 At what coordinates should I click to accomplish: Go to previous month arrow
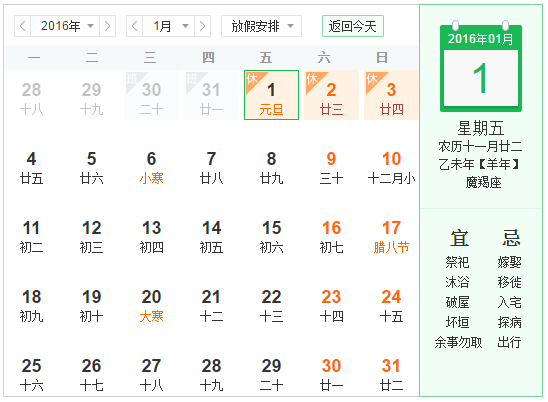pos(134,26)
